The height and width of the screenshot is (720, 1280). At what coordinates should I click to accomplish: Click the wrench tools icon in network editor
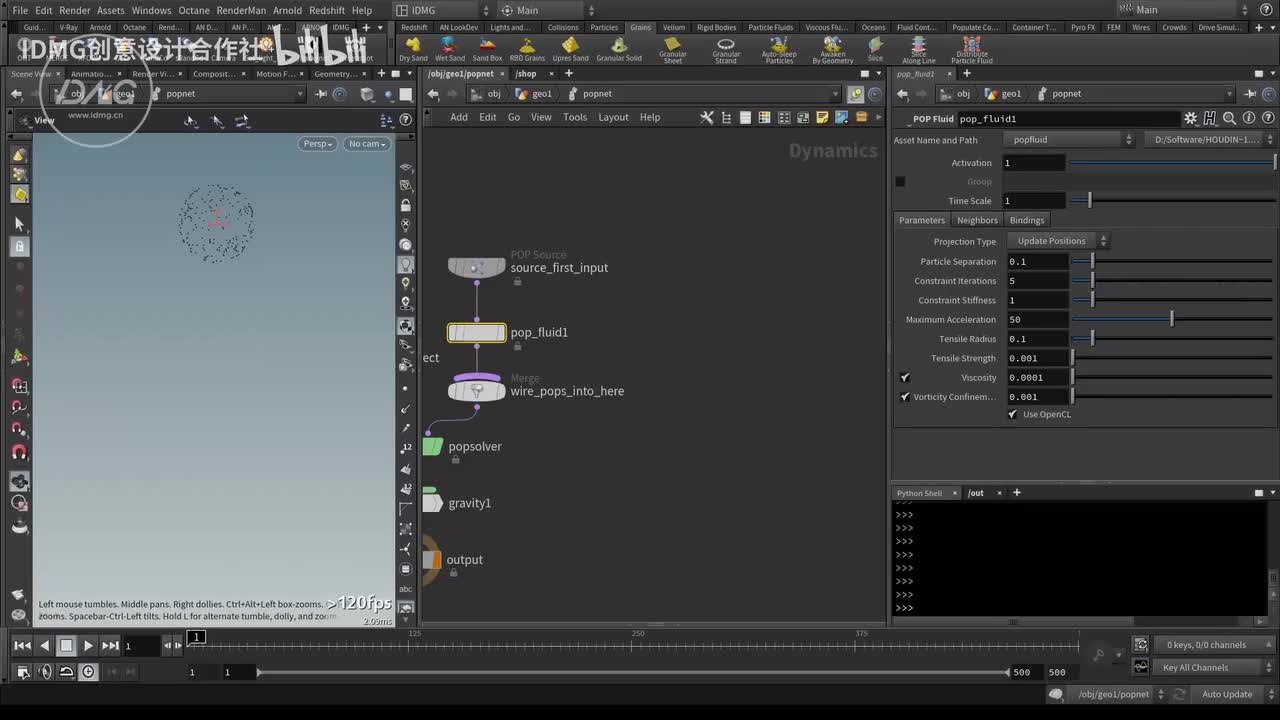point(707,117)
